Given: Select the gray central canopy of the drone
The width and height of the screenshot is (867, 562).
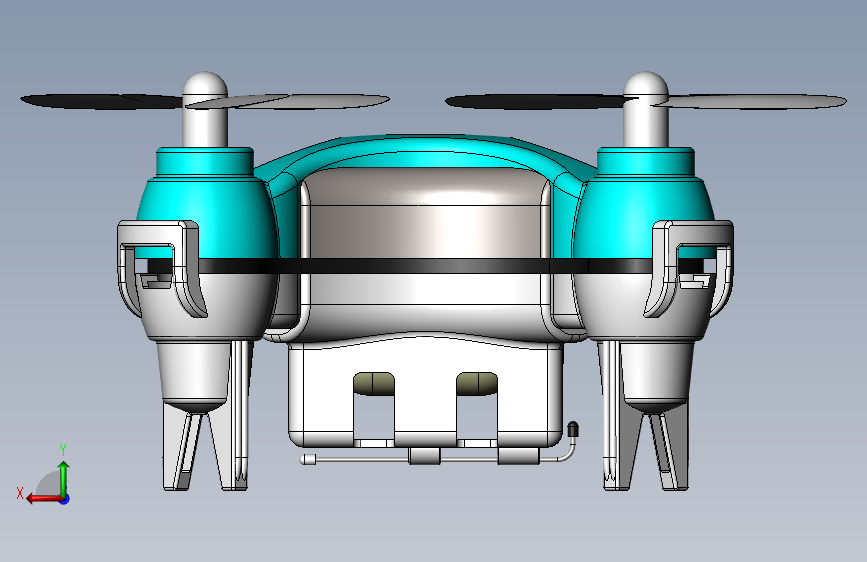Looking at the screenshot, I should (425, 213).
